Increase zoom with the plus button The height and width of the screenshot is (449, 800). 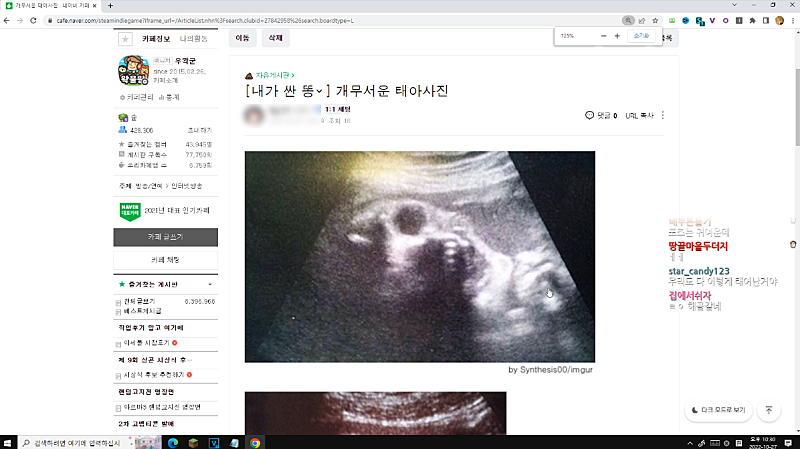pyautogui.click(x=617, y=36)
